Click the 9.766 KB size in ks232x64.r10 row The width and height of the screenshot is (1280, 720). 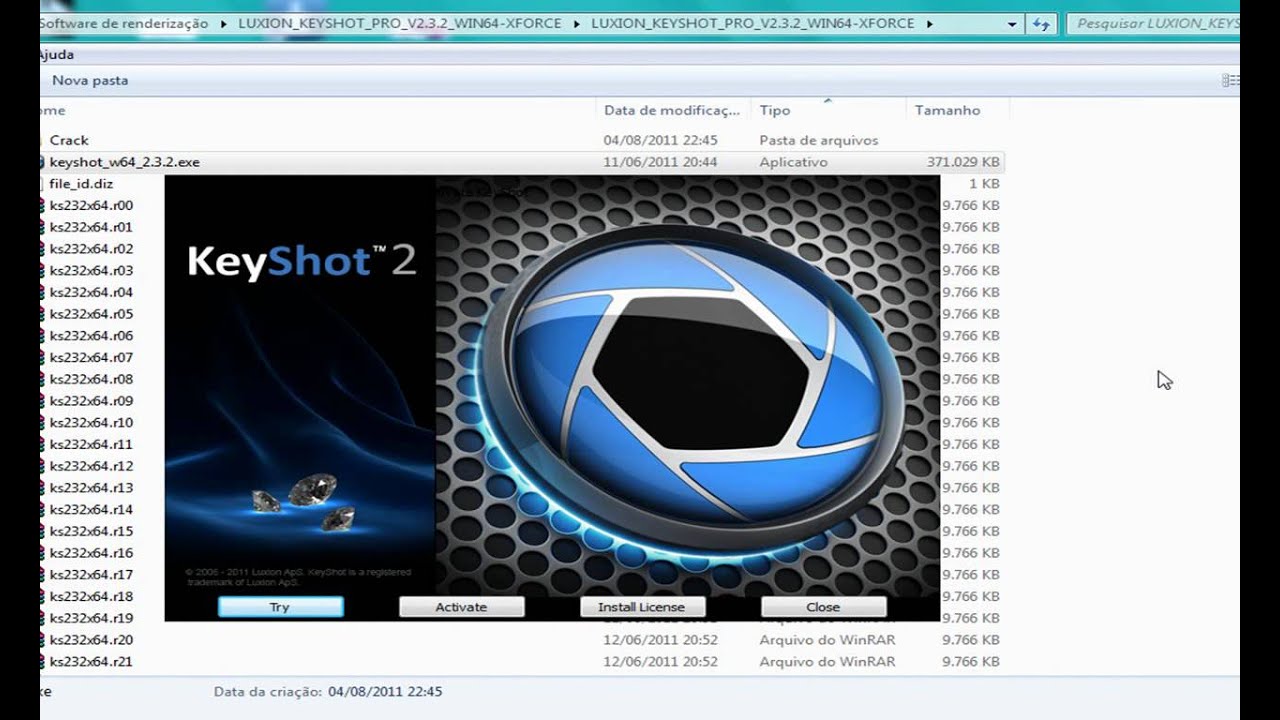pyautogui.click(x=970, y=423)
